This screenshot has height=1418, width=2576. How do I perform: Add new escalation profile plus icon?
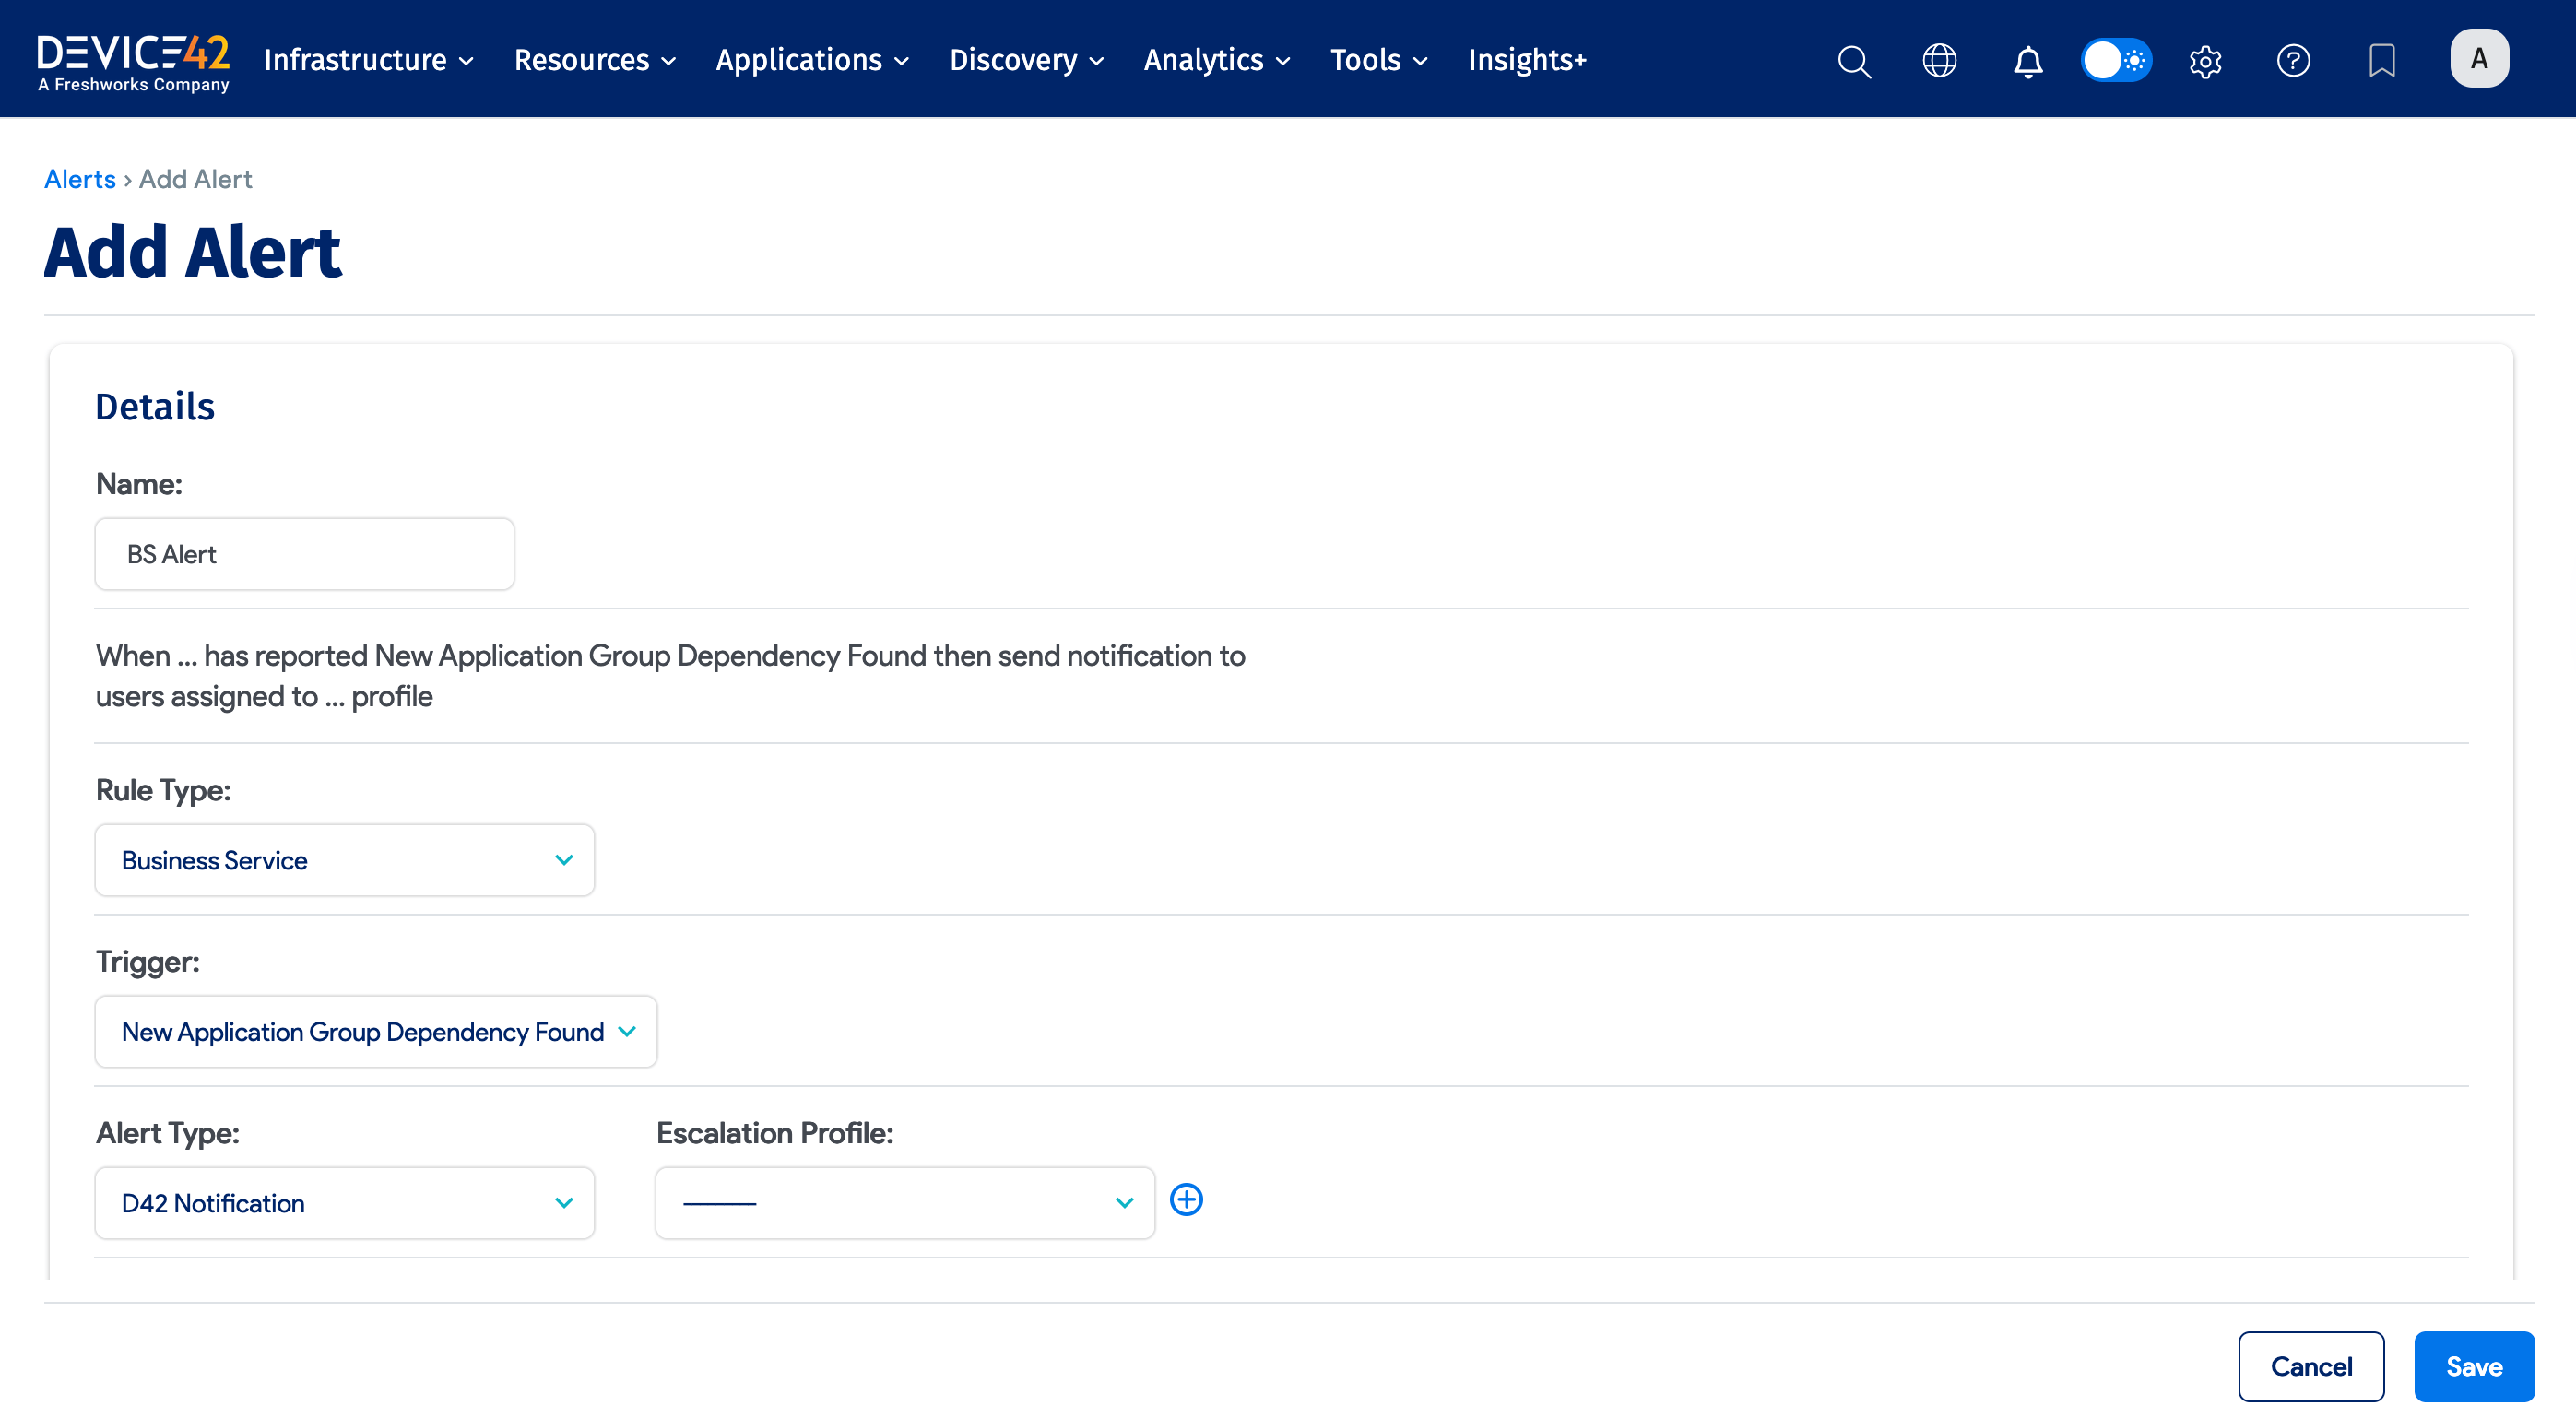click(x=1186, y=1199)
